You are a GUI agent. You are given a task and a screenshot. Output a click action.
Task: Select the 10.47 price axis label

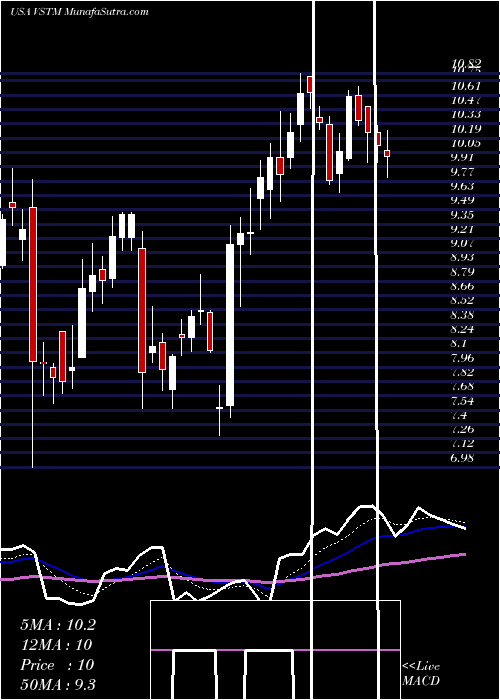(x=466, y=100)
